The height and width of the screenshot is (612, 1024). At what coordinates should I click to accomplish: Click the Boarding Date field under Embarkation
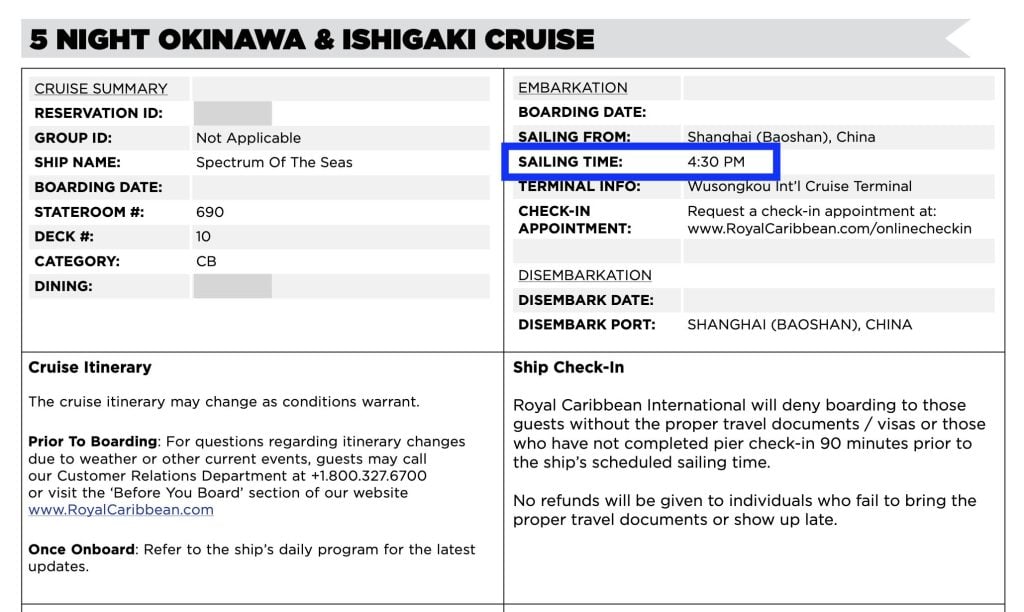[x=838, y=113]
